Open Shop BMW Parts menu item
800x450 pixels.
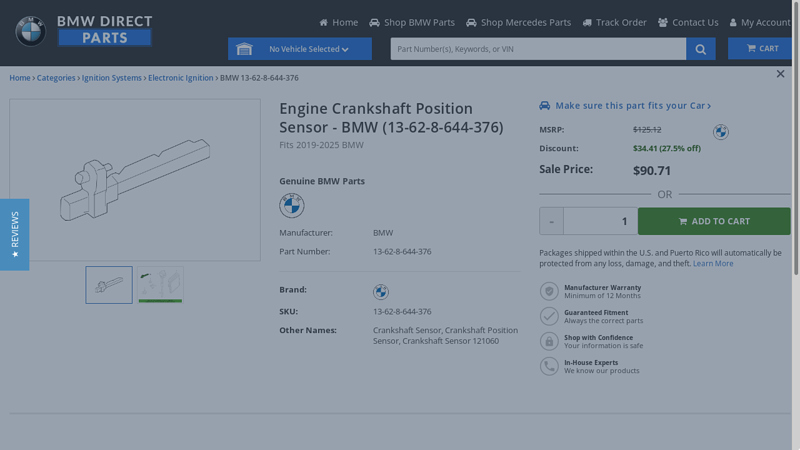tap(412, 22)
